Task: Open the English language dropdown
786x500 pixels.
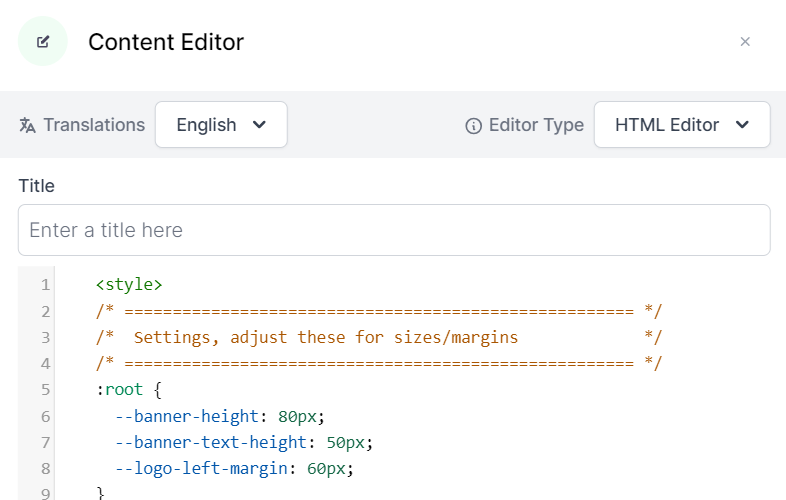Action: (221, 125)
